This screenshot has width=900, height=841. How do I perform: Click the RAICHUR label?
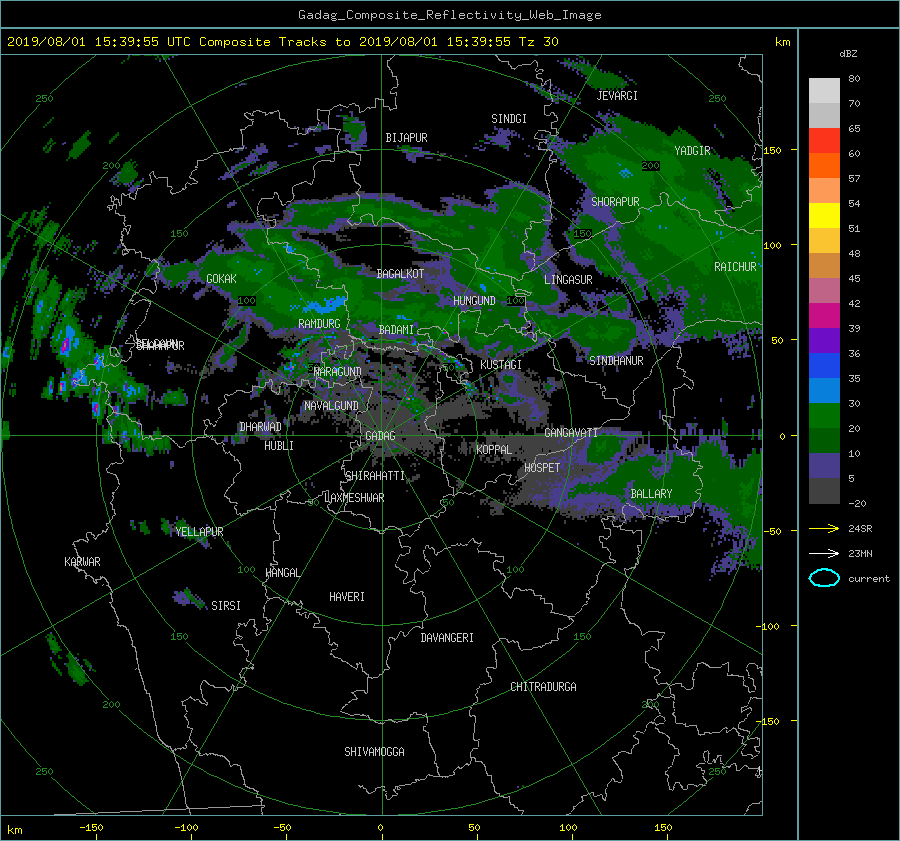[x=735, y=267]
